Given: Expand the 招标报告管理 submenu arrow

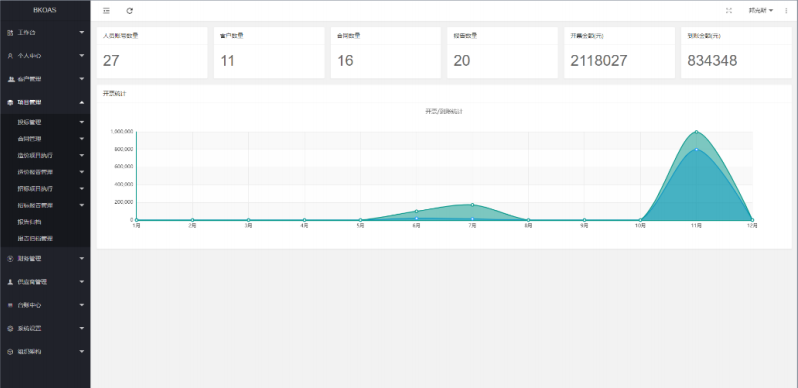Looking at the screenshot, I should 82,205.
